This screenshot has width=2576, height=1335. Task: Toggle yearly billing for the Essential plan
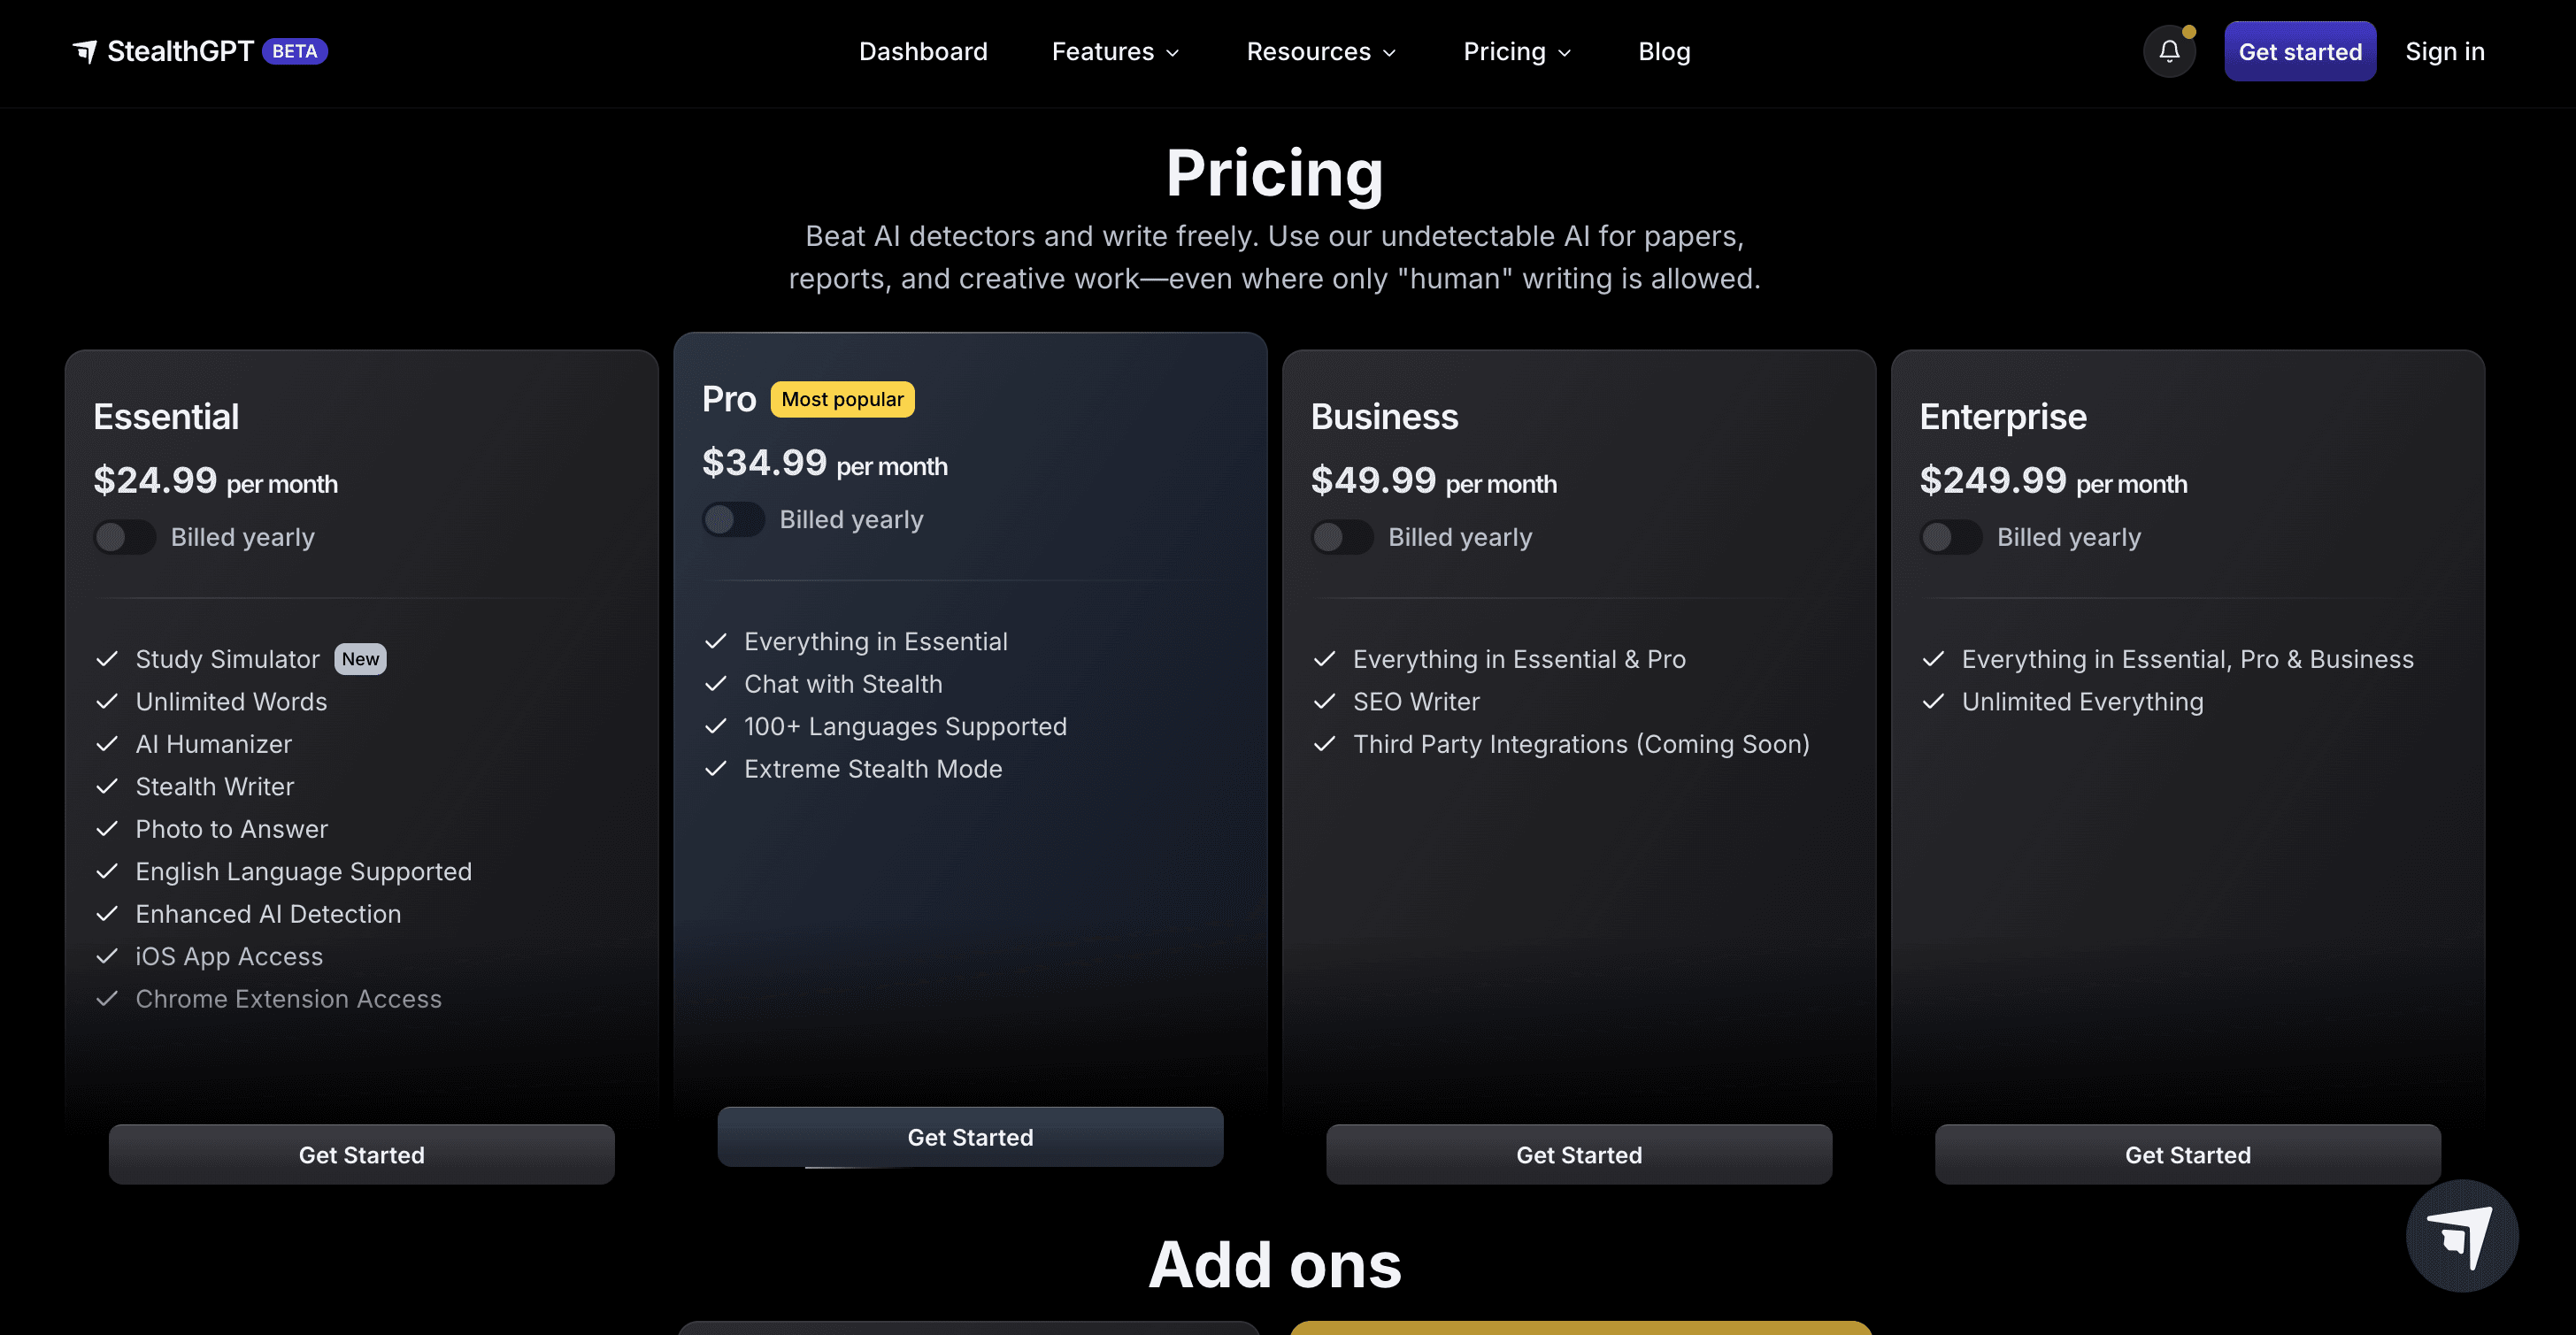click(125, 537)
